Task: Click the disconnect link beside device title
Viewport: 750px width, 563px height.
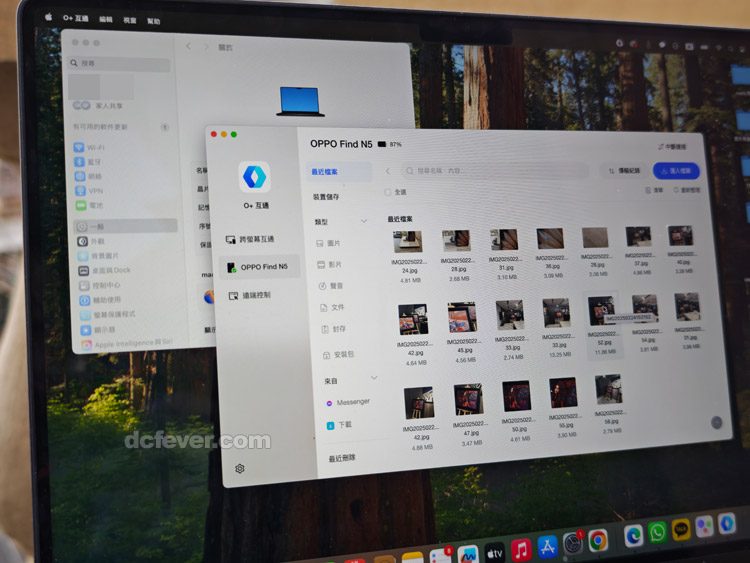Action: (672, 147)
